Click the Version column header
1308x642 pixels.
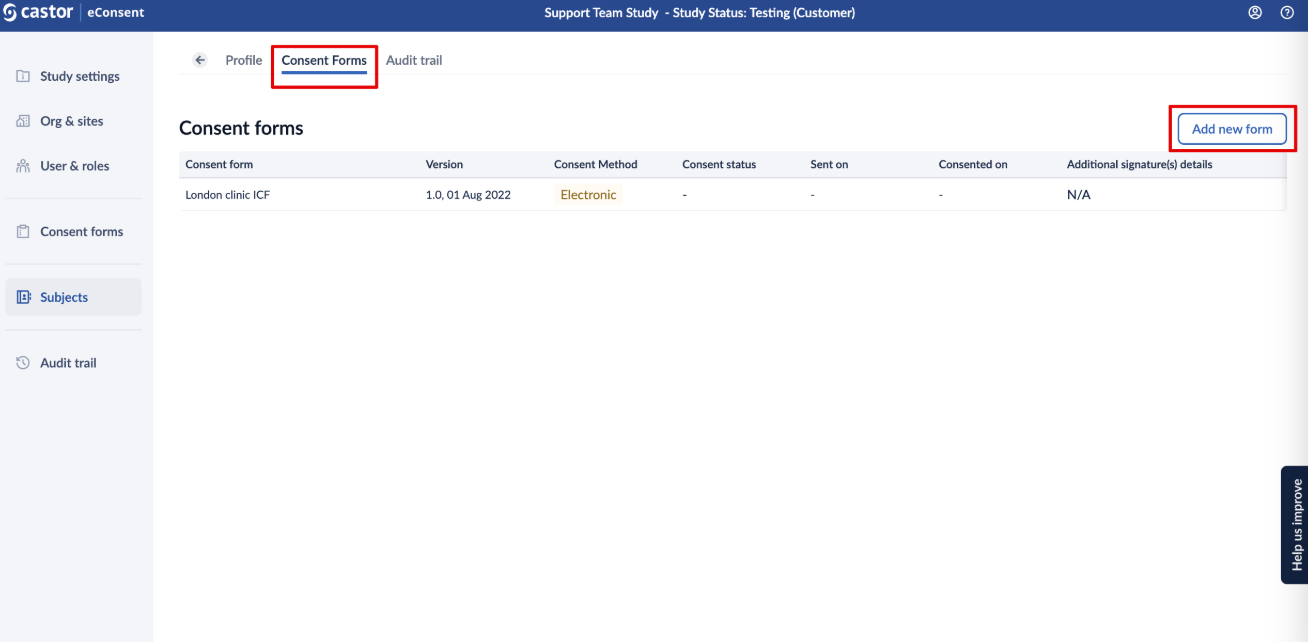pos(444,164)
